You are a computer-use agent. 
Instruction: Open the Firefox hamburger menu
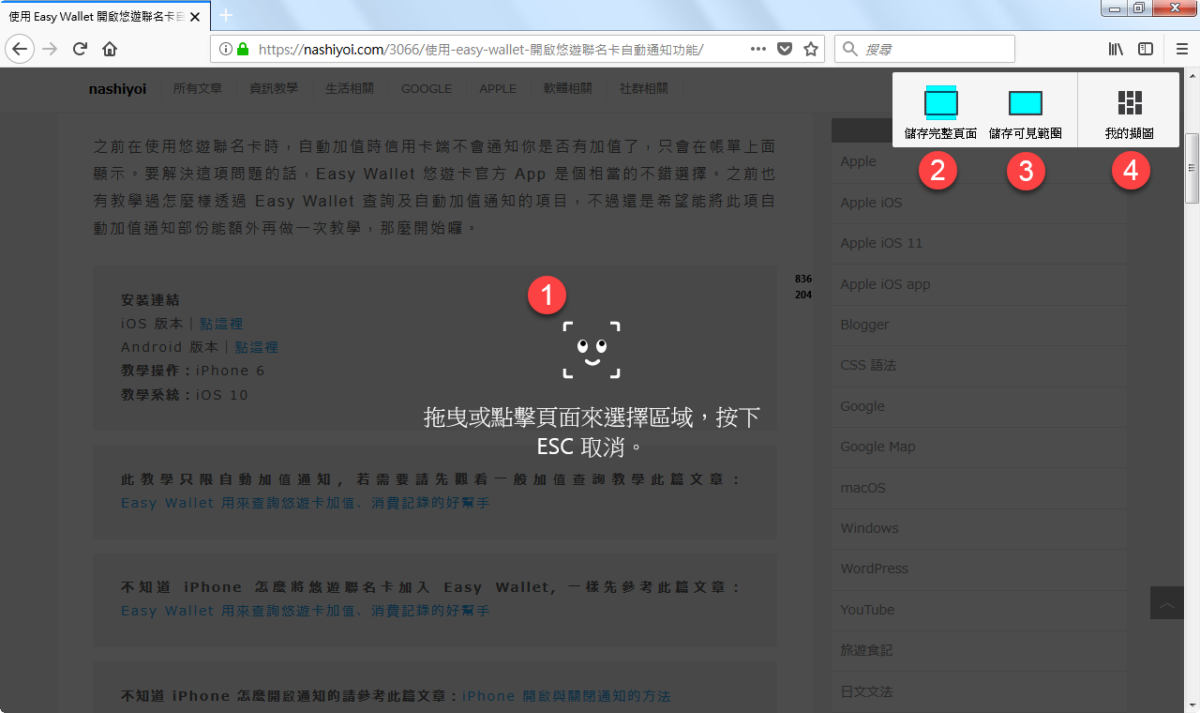click(x=1181, y=48)
